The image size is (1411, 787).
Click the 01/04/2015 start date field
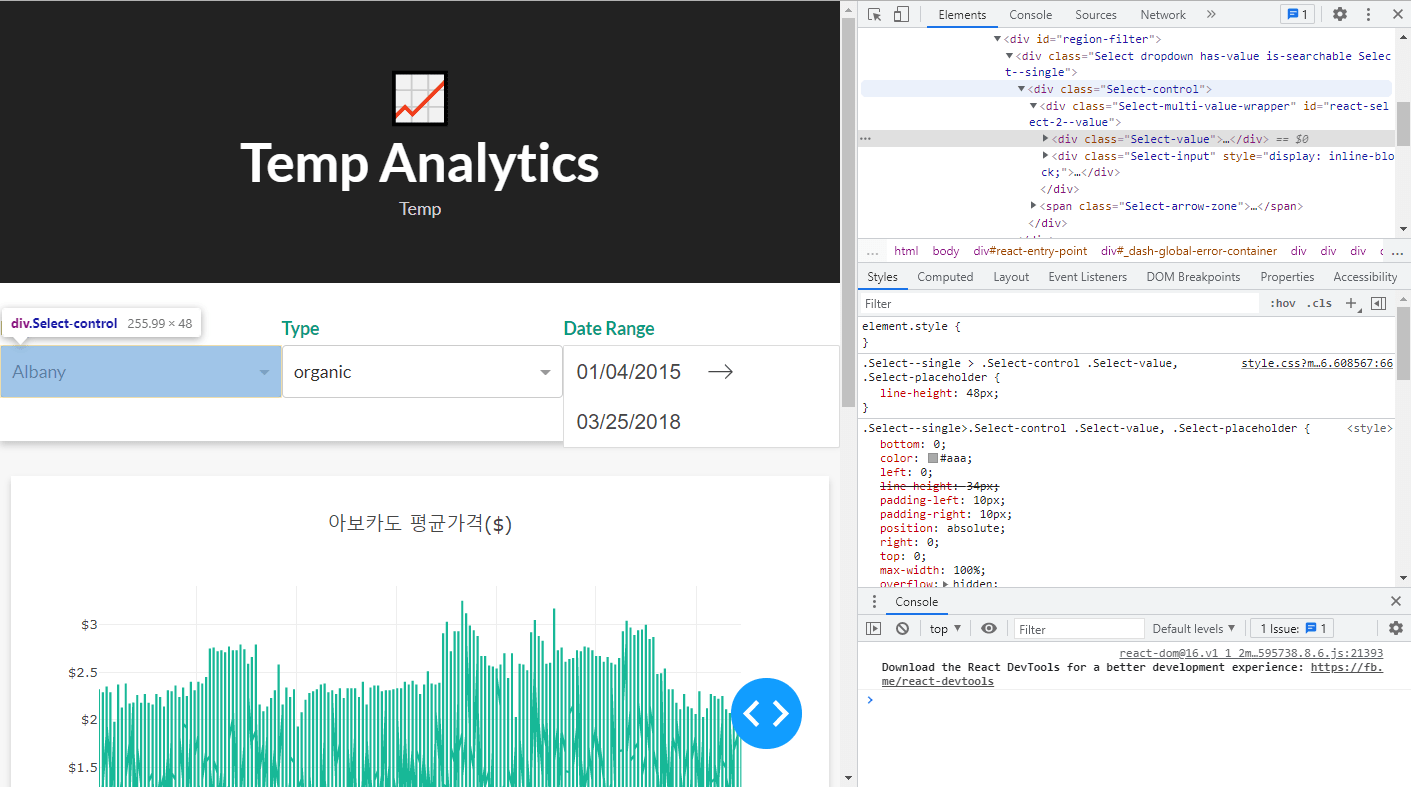[x=628, y=371]
